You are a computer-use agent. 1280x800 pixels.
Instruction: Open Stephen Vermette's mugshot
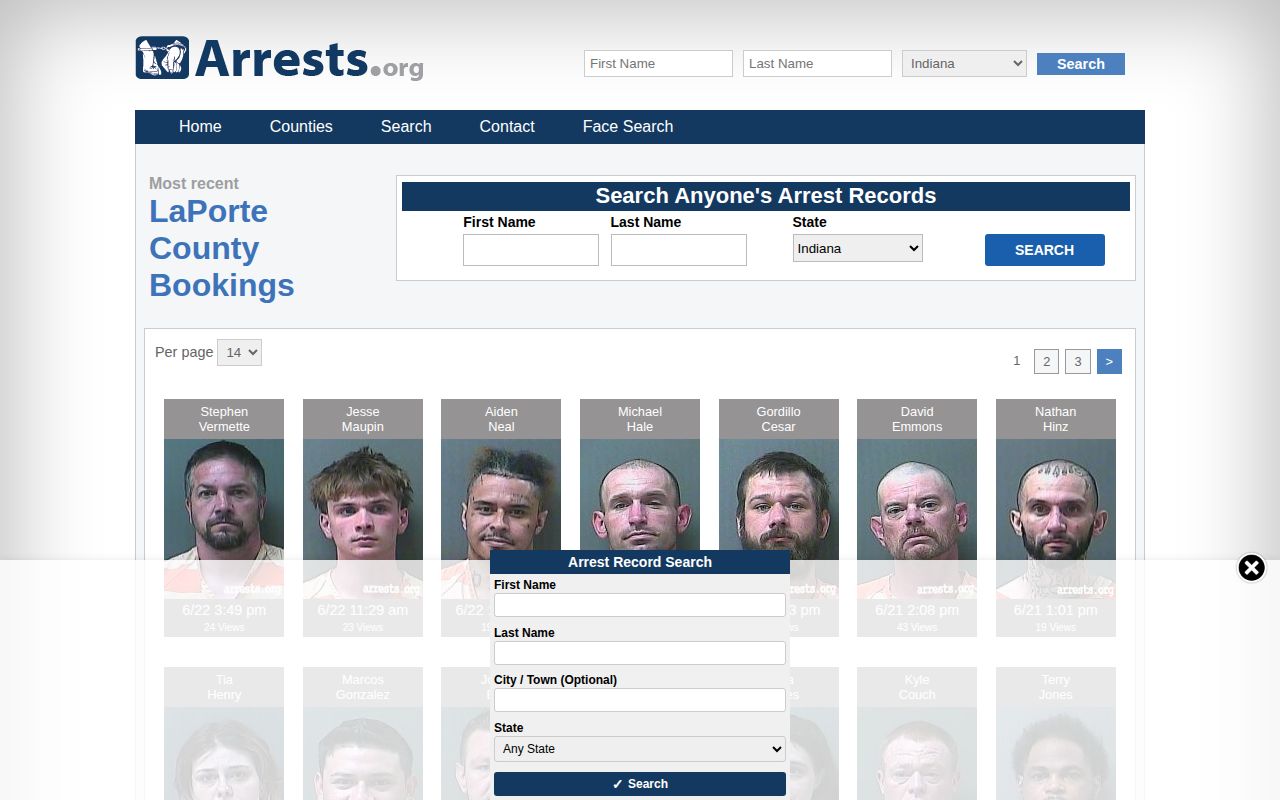coord(224,518)
